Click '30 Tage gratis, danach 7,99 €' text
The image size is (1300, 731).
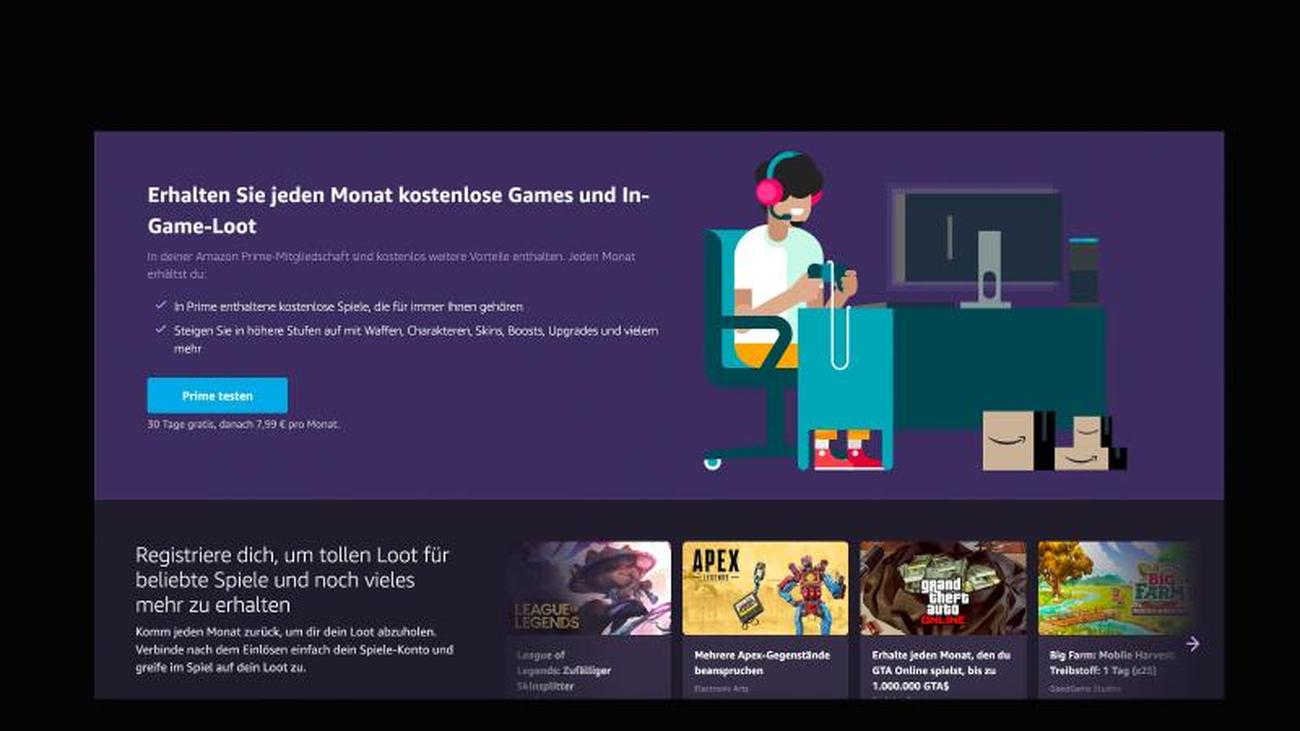243,424
